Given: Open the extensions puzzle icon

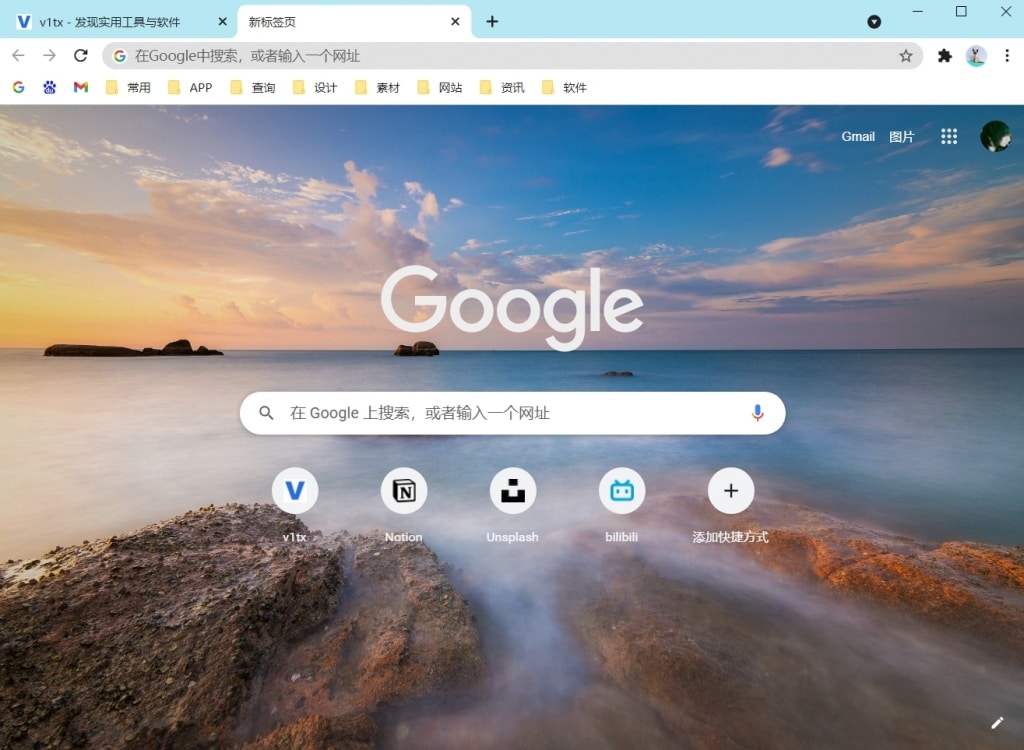Looking at the screenshot, I should pos(944,56).
